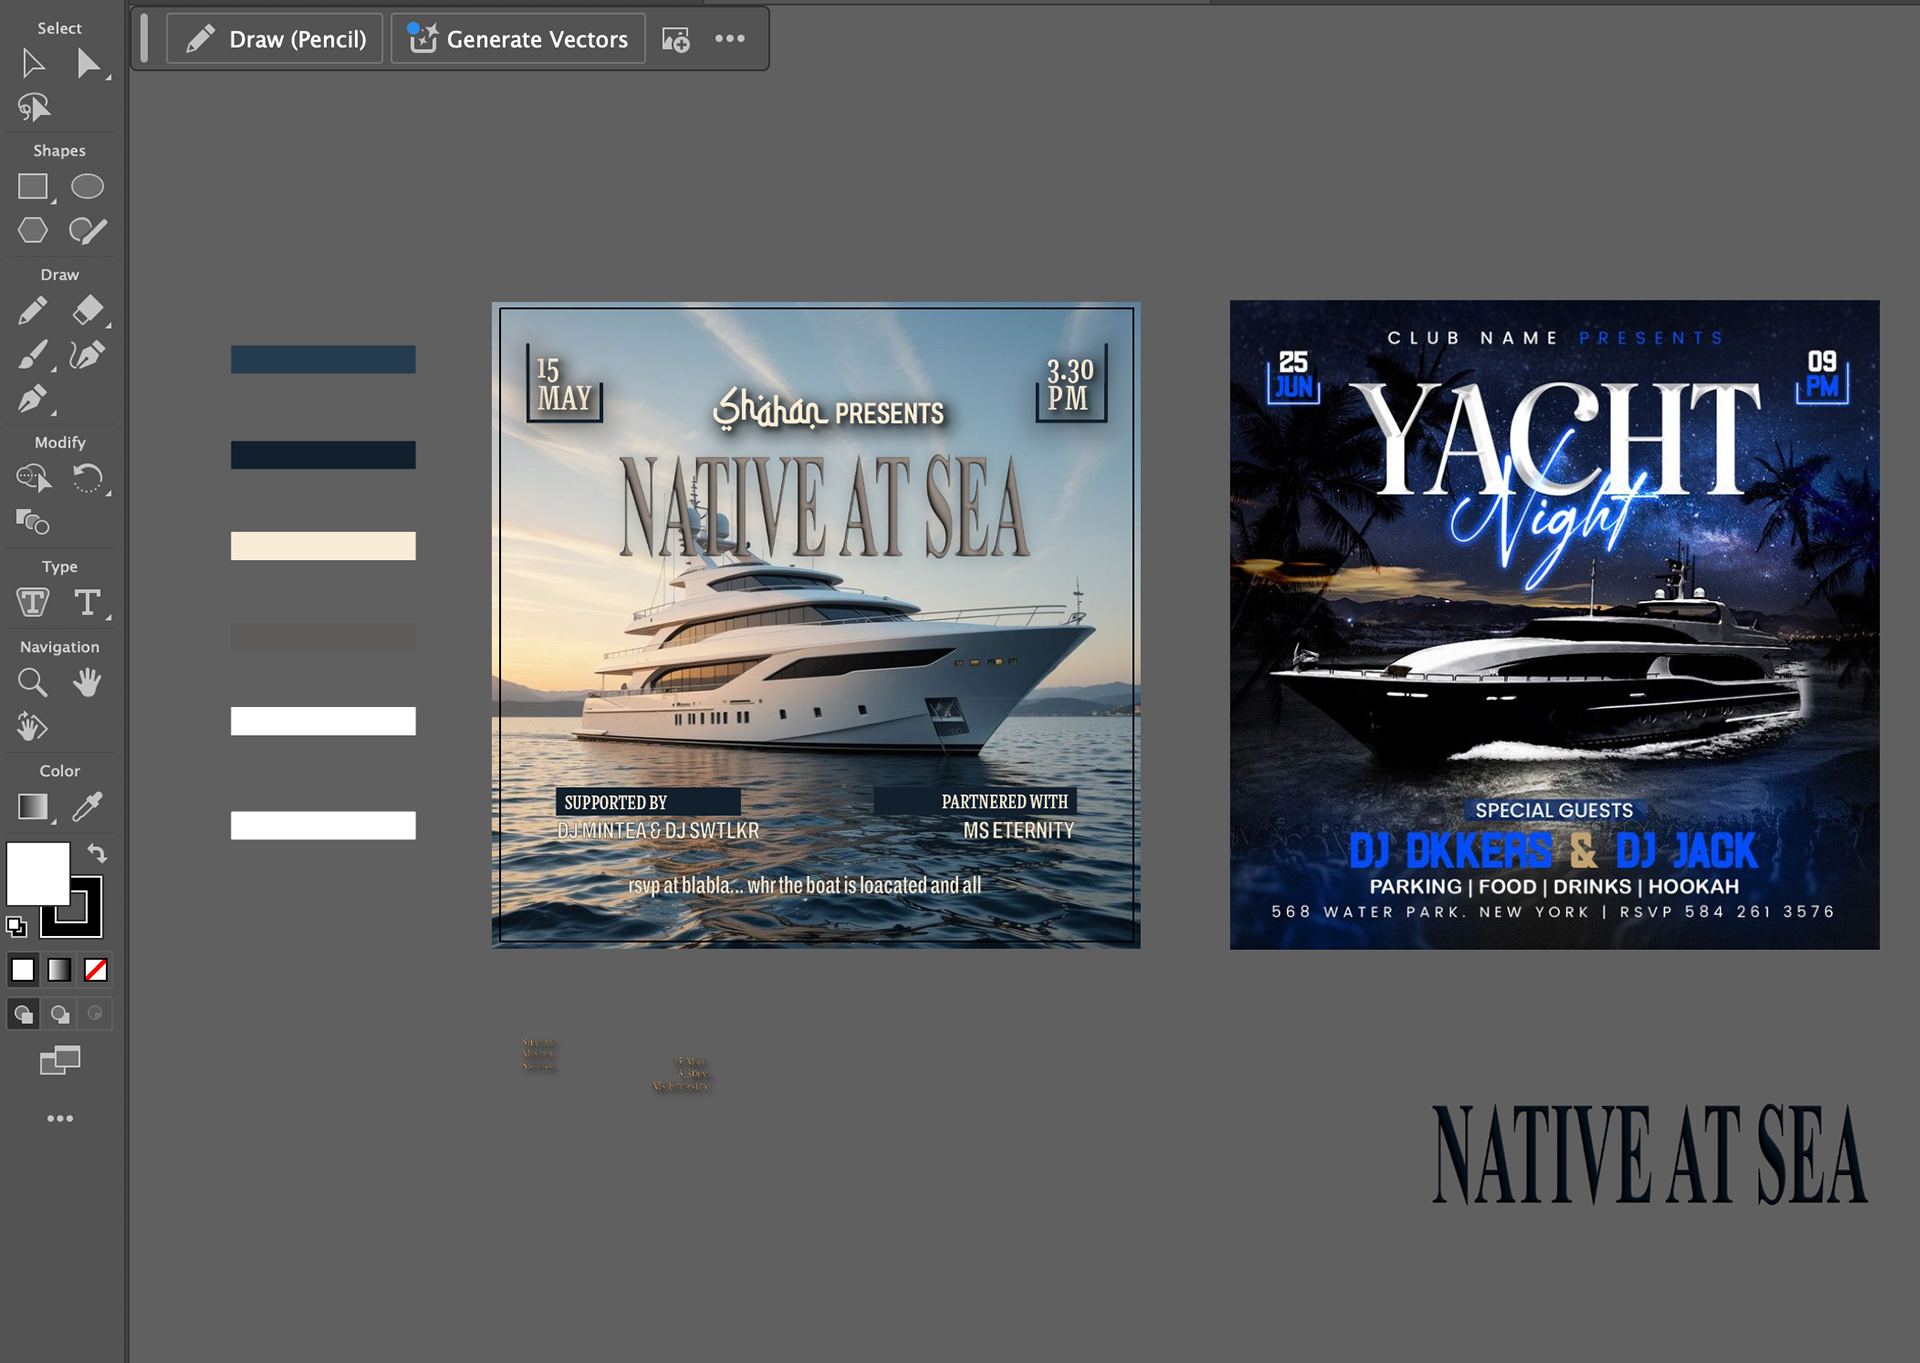The height and width of the screenshot is (1363, 1920).
Task: Select the Eyedropper tool
Action: [88, 807]
